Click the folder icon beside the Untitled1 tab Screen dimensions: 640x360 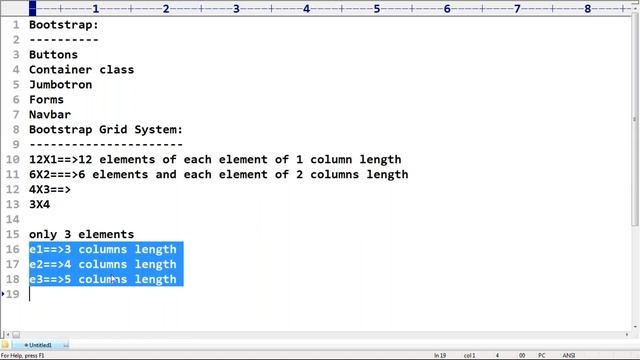(5, 345)
